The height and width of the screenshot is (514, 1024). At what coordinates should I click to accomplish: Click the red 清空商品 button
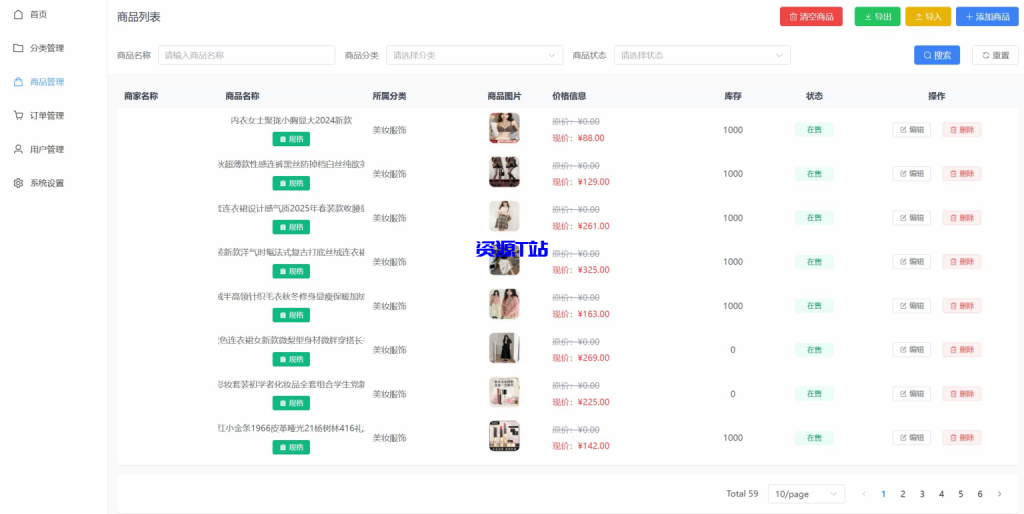811,17
